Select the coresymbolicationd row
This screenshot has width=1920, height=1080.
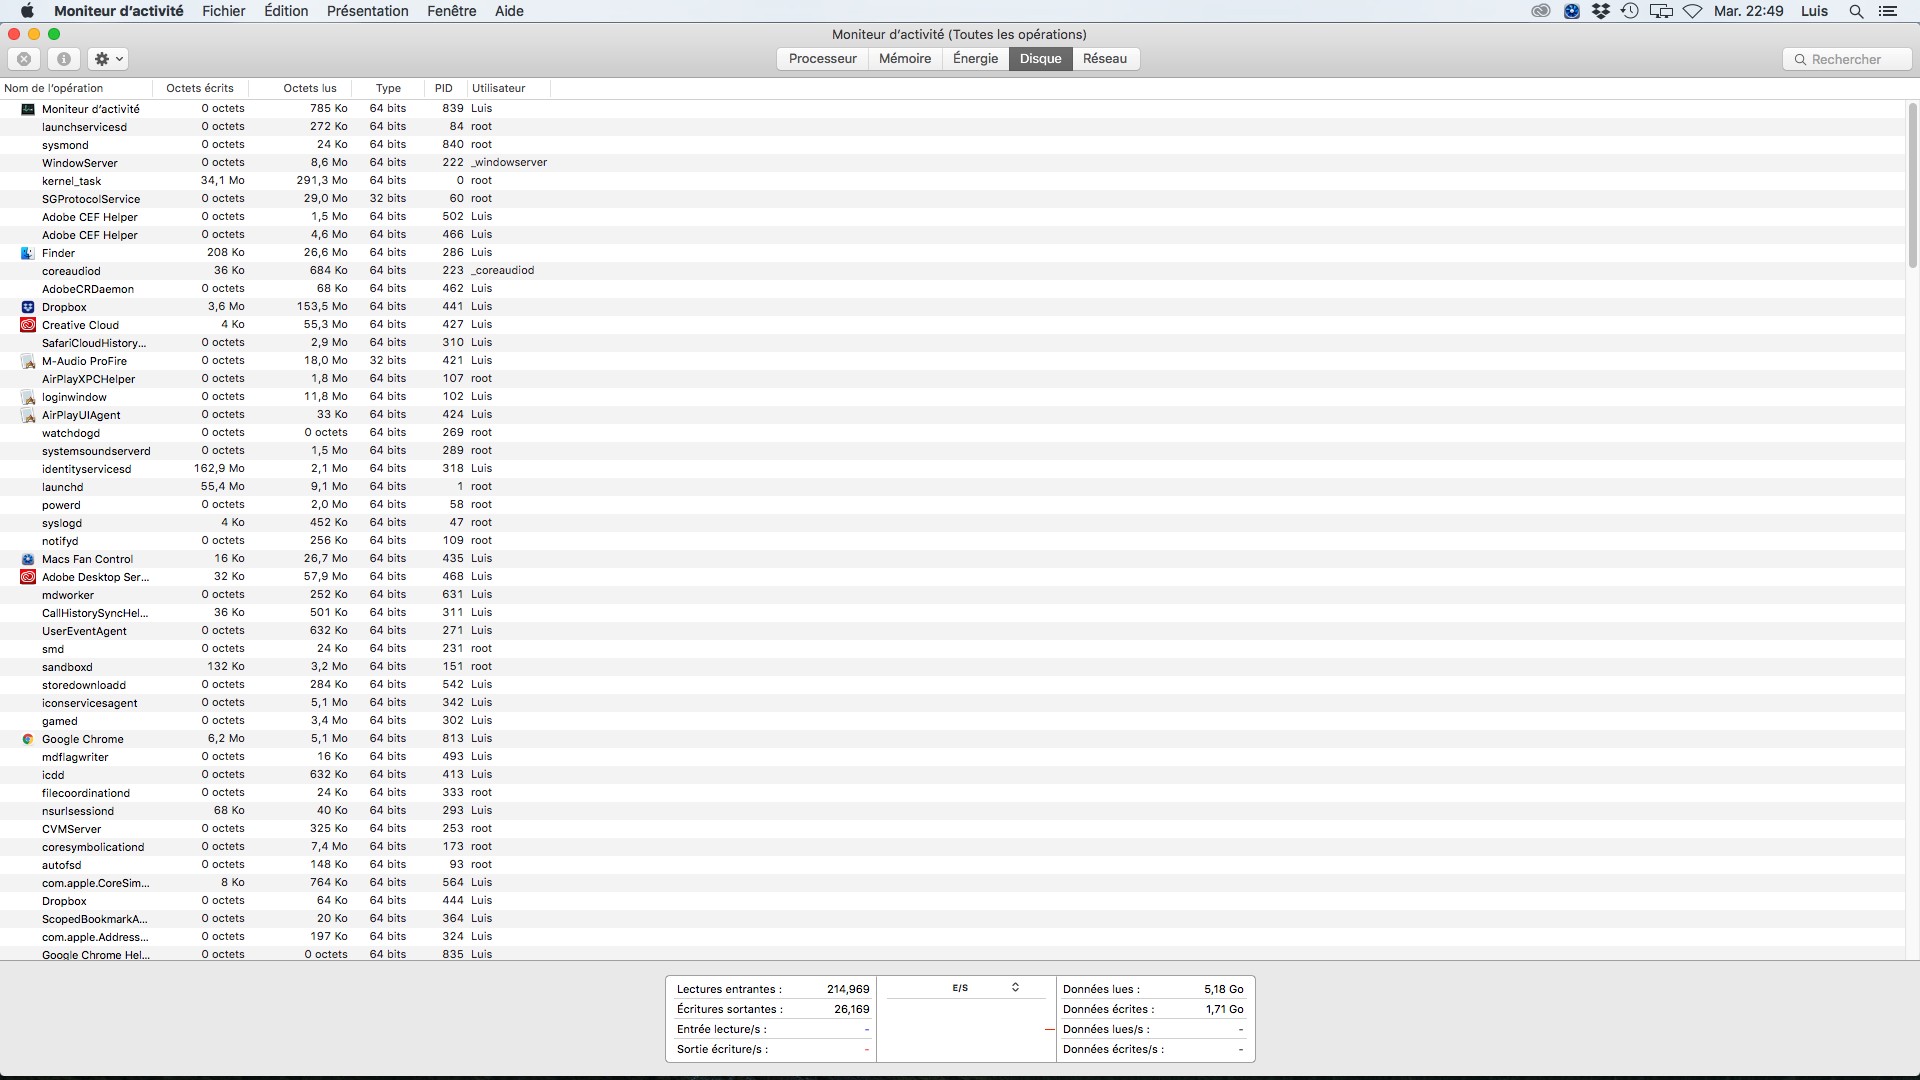click(x=952, y=847)
